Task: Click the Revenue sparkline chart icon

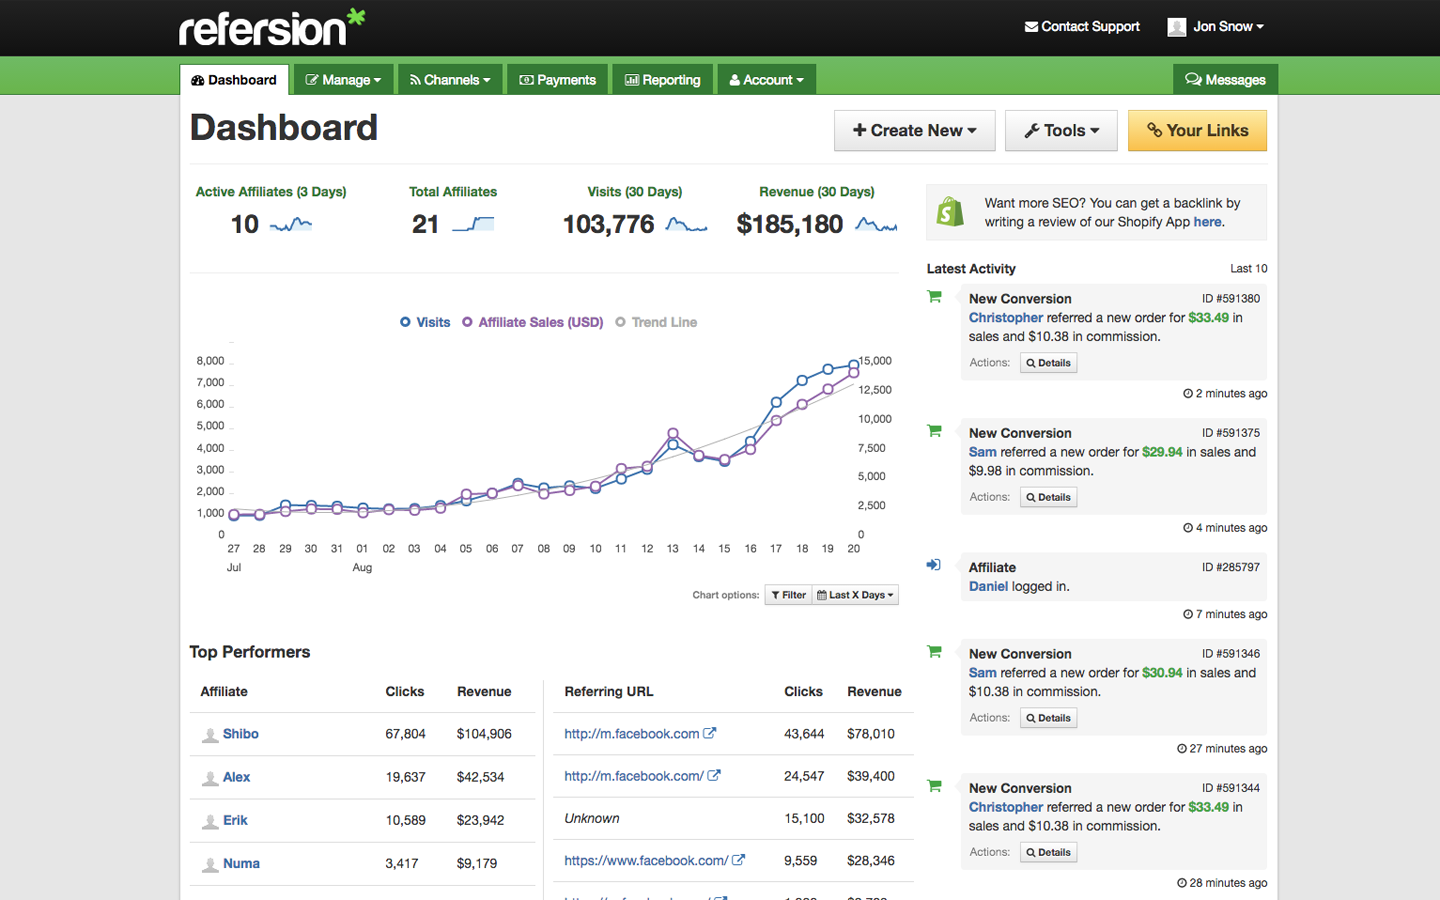Action: pos(876,225)
